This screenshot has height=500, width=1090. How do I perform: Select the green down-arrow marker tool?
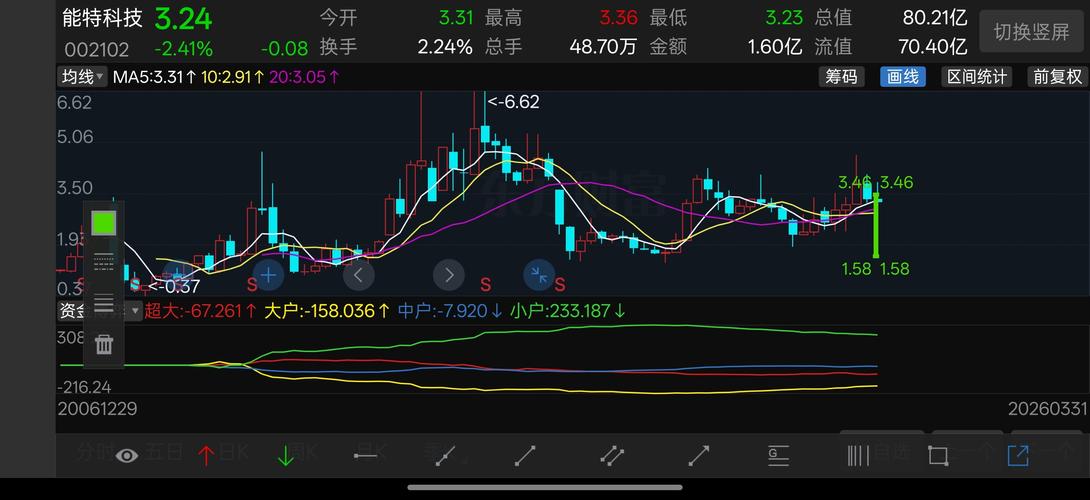click(286, 455)
